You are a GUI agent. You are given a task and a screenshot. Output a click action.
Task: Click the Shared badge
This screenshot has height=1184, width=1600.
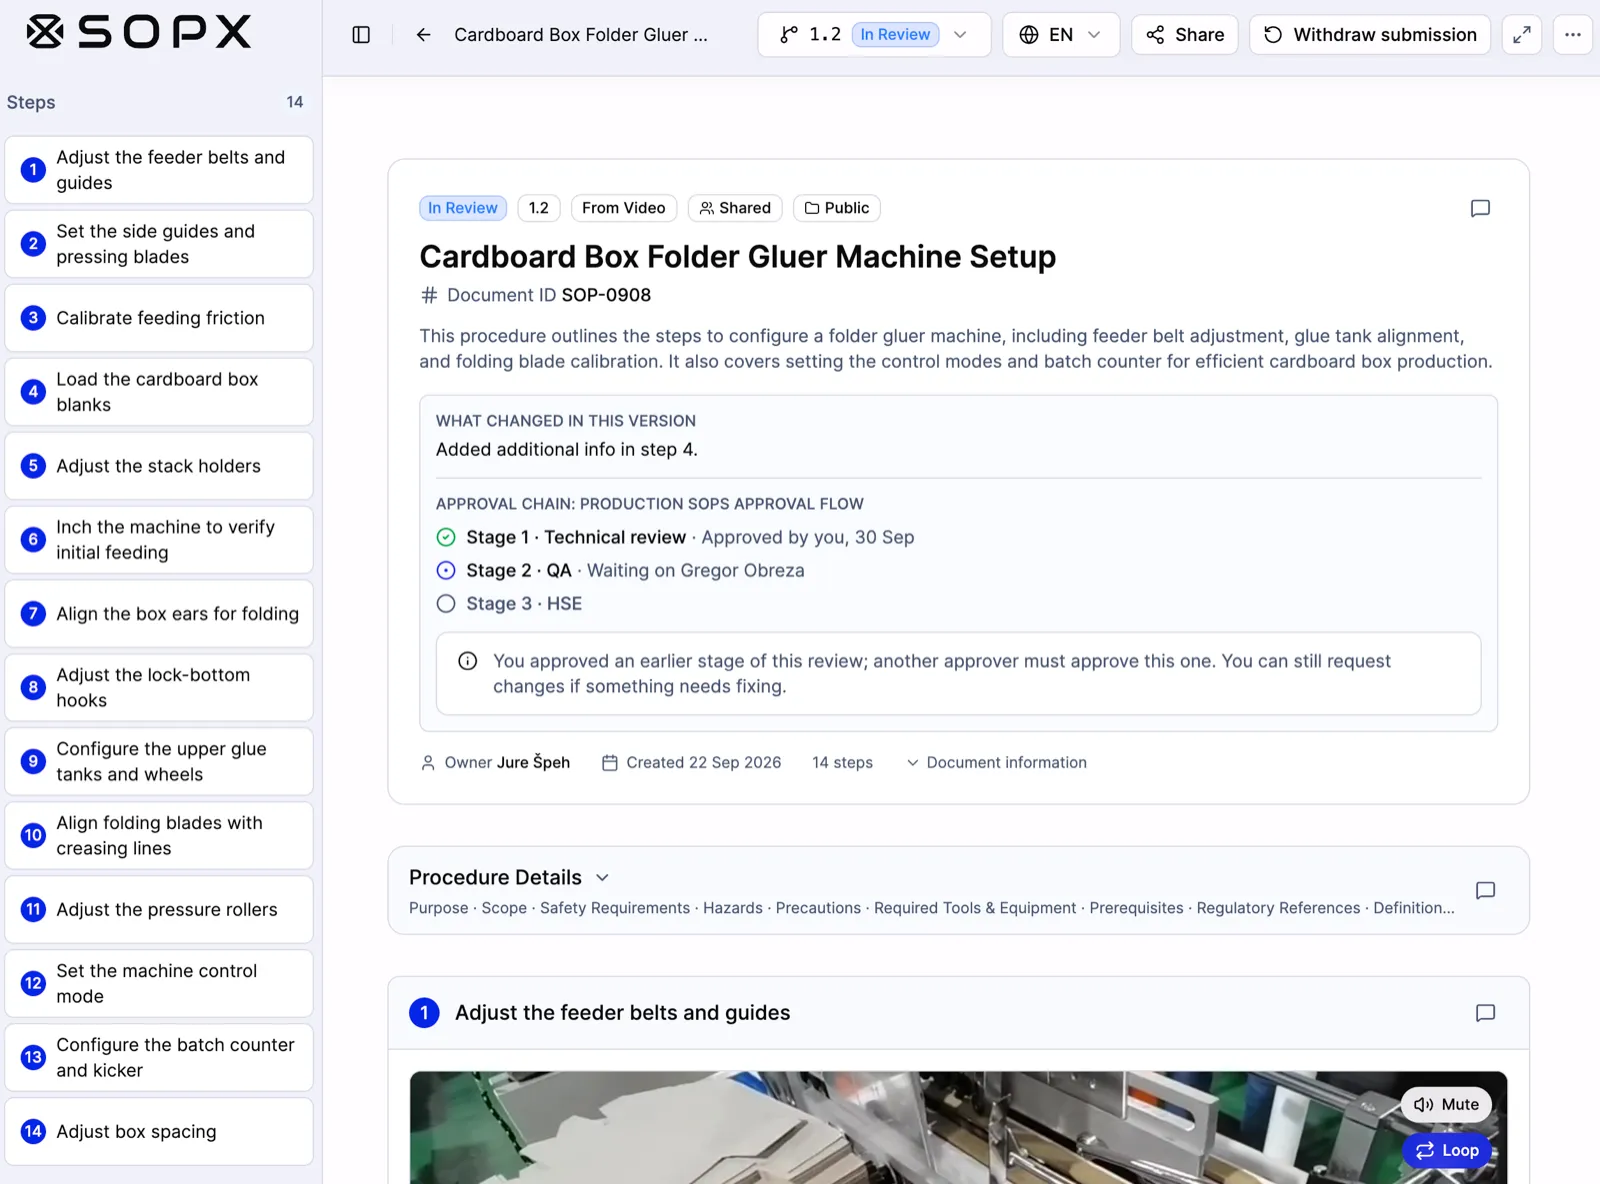(735, 208)
